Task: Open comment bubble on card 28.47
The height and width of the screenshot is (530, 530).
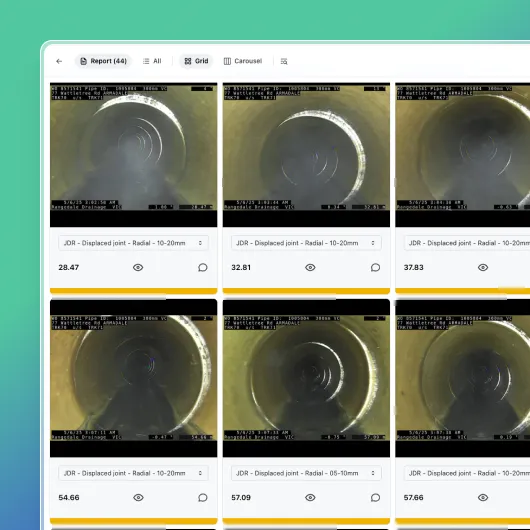Action: (202, 267)
